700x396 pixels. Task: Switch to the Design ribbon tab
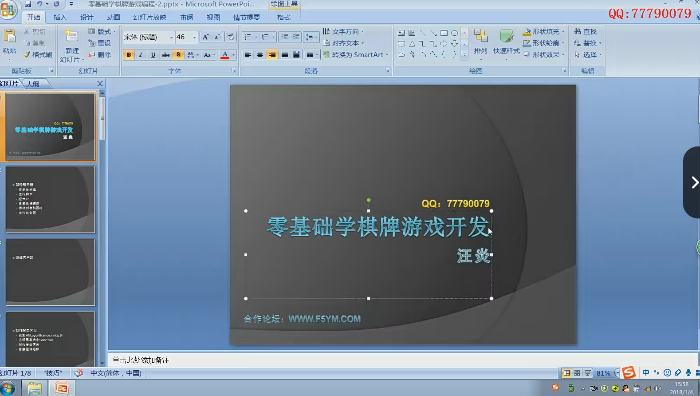point(87,17)
